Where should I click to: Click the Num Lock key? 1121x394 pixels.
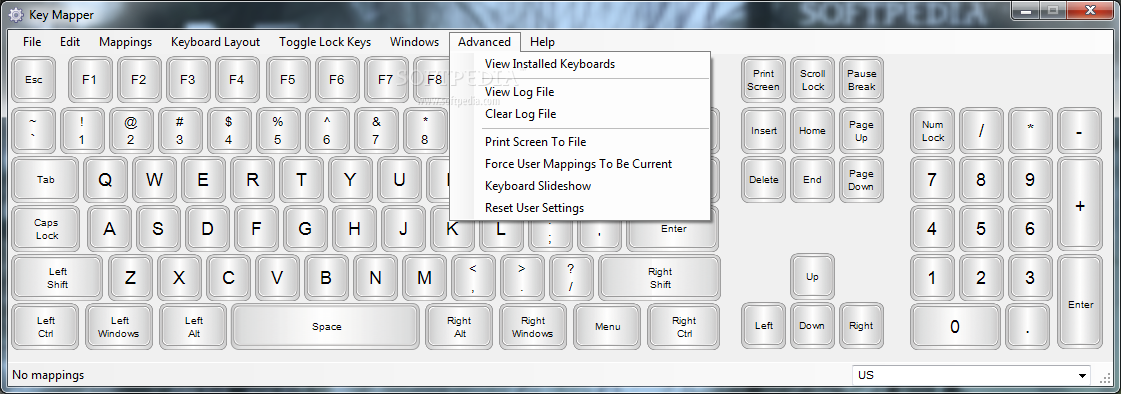(932, 131)
